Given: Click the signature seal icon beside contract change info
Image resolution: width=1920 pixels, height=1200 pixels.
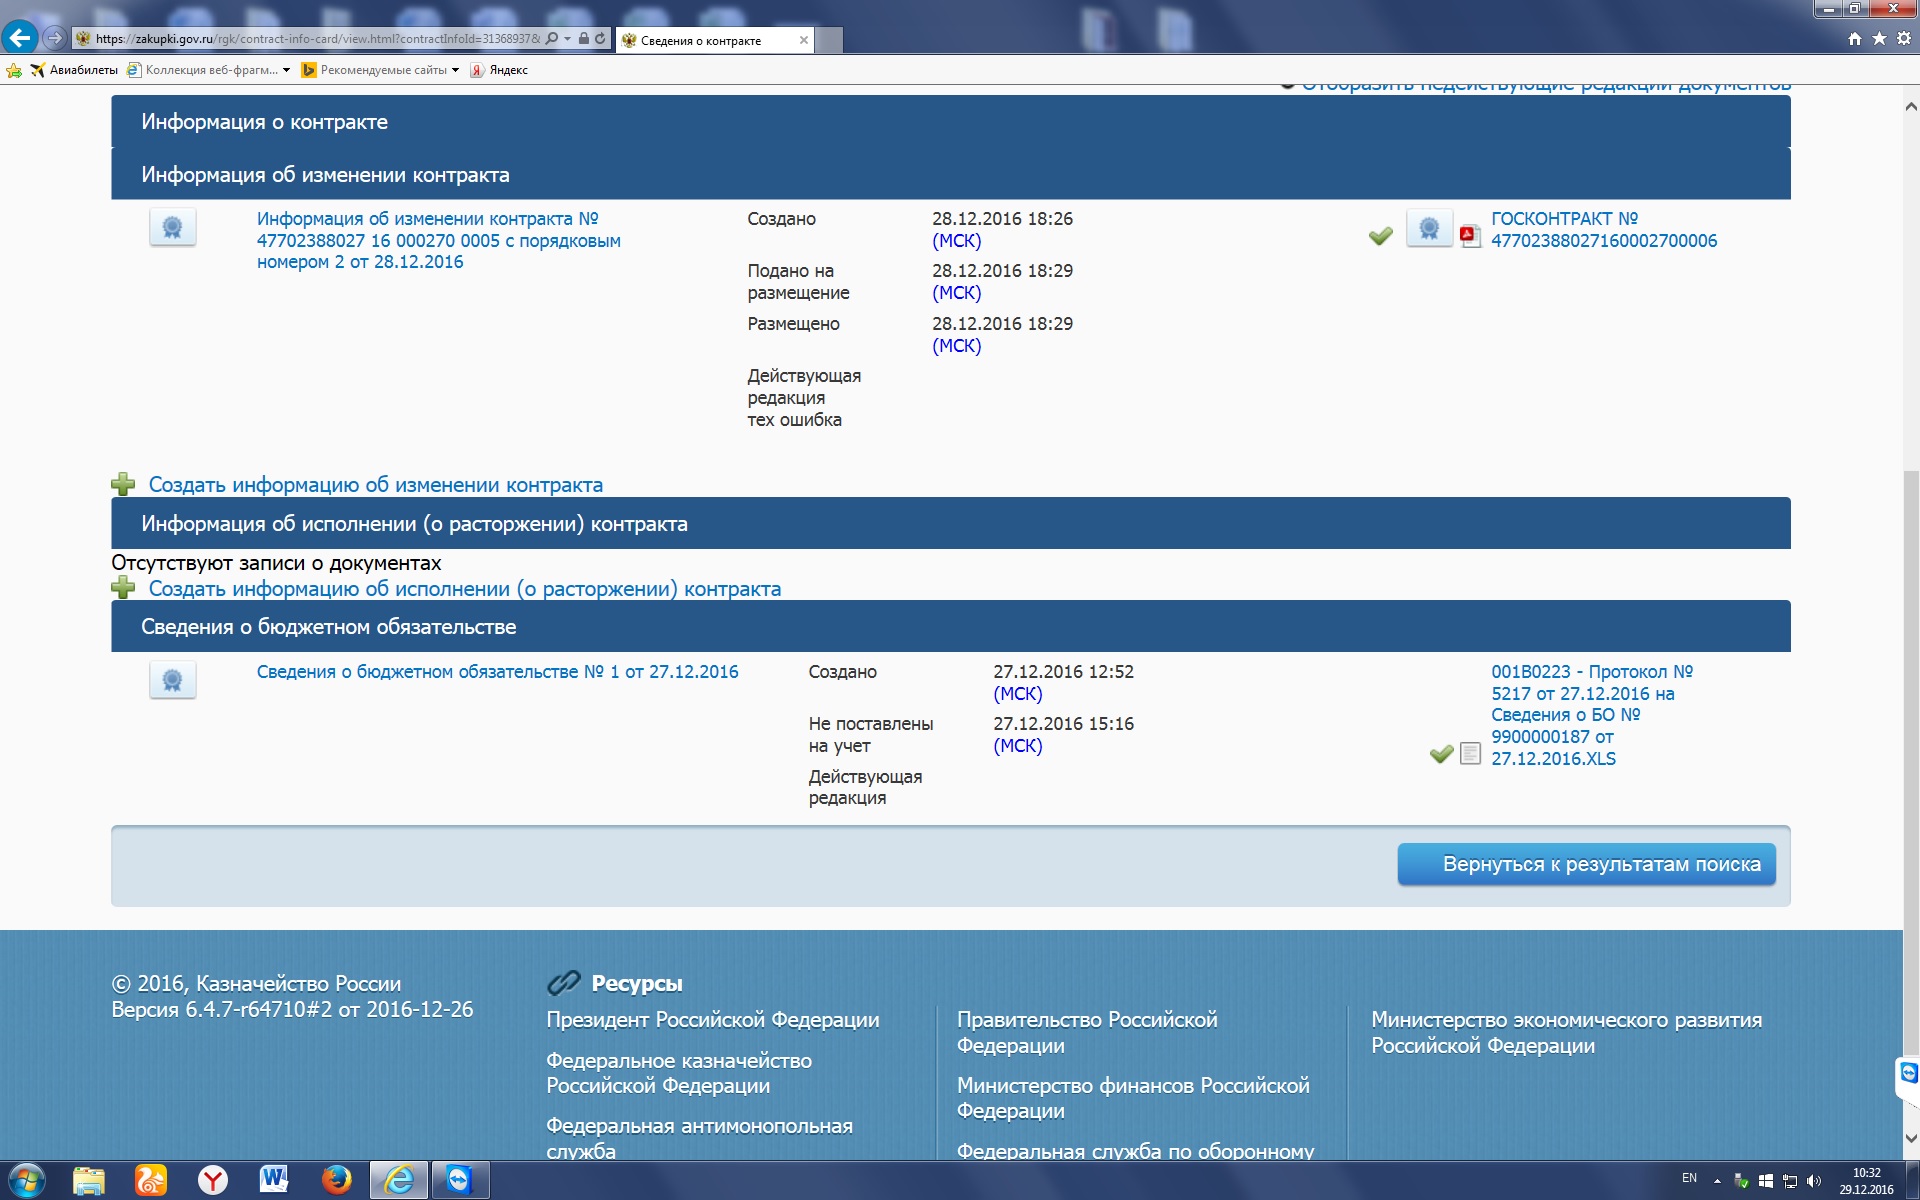Looking at the screenshot, I should [172, 228].
